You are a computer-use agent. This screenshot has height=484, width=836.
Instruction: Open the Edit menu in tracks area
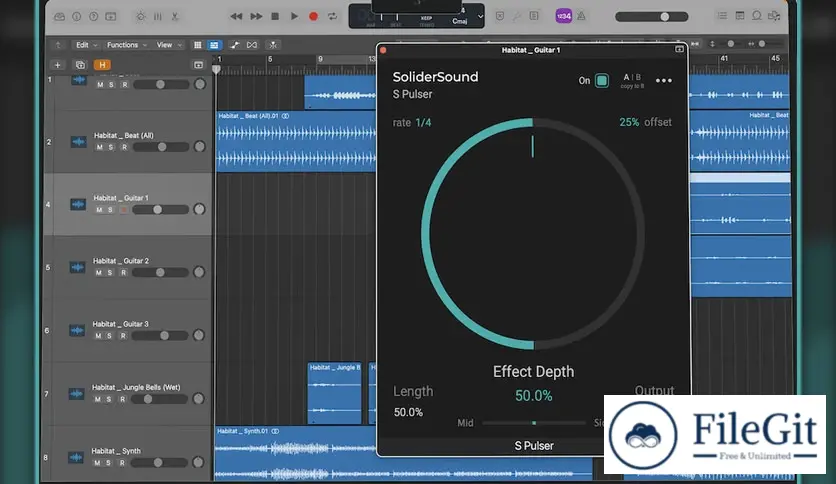pos(86,45)
